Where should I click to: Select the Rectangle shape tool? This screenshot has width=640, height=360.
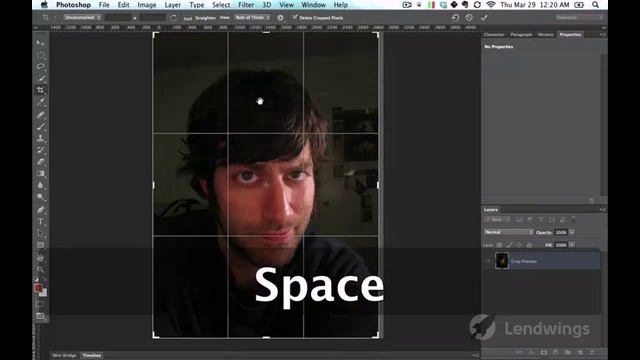(40, 245)
